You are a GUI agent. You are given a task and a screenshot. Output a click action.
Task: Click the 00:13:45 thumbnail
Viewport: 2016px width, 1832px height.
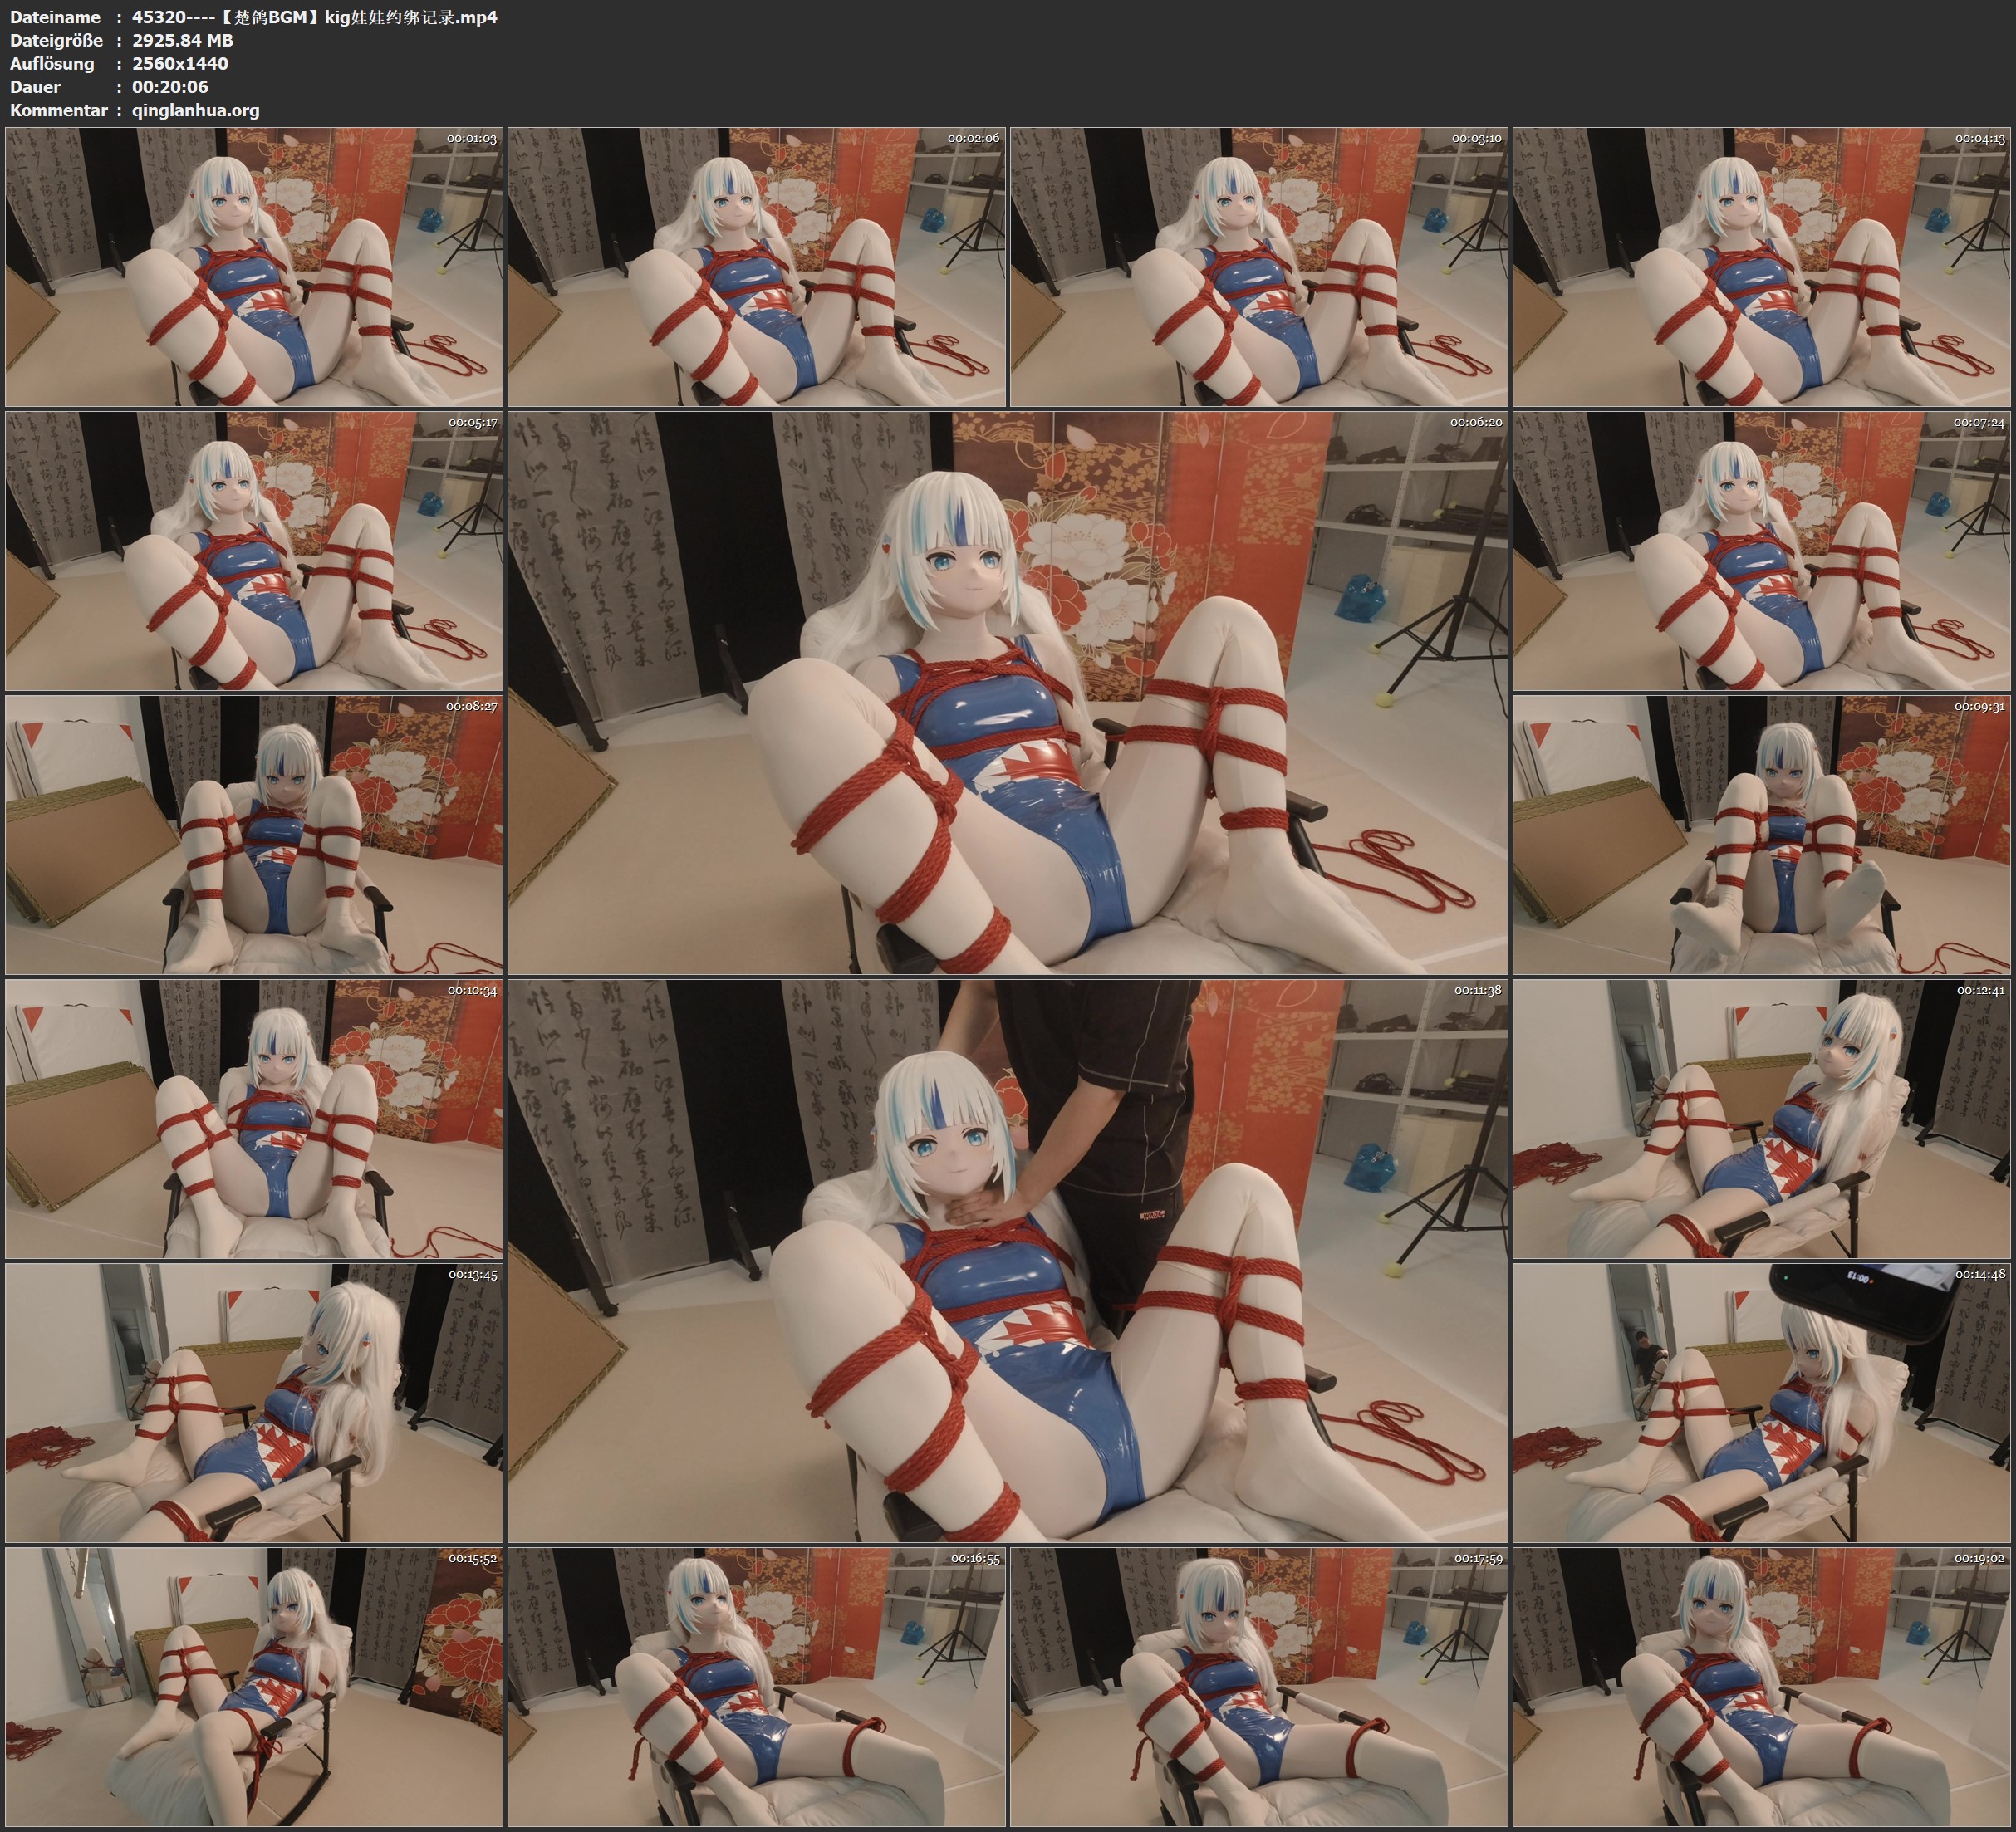click(x=254, y=1402)
